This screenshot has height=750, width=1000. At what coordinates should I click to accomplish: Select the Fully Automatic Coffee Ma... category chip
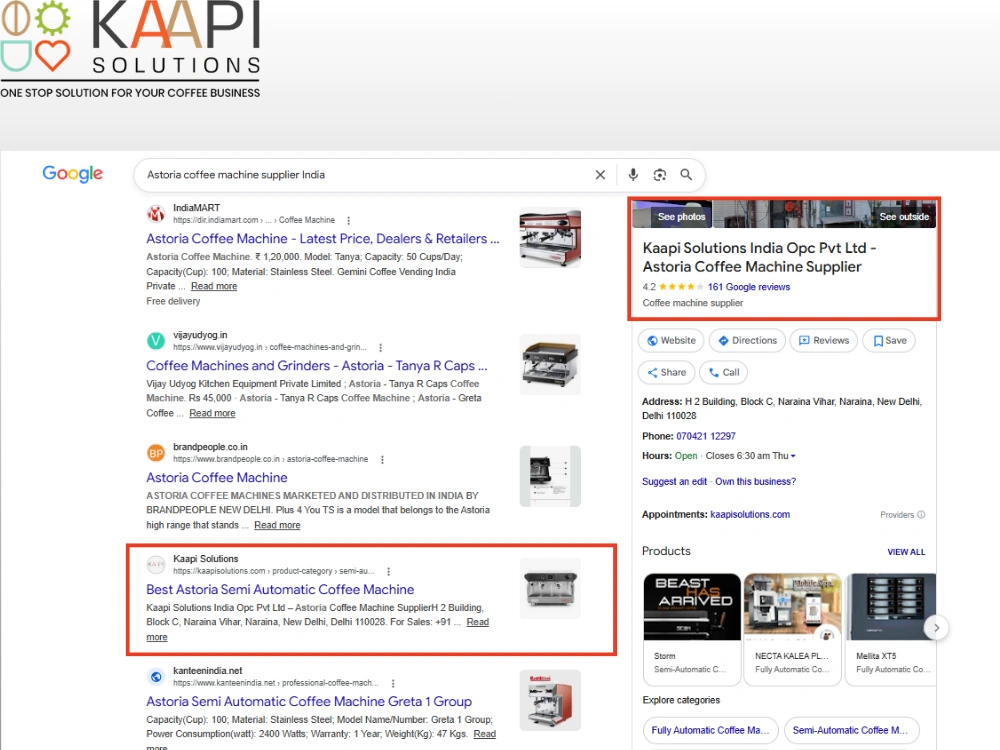point(710,730)
